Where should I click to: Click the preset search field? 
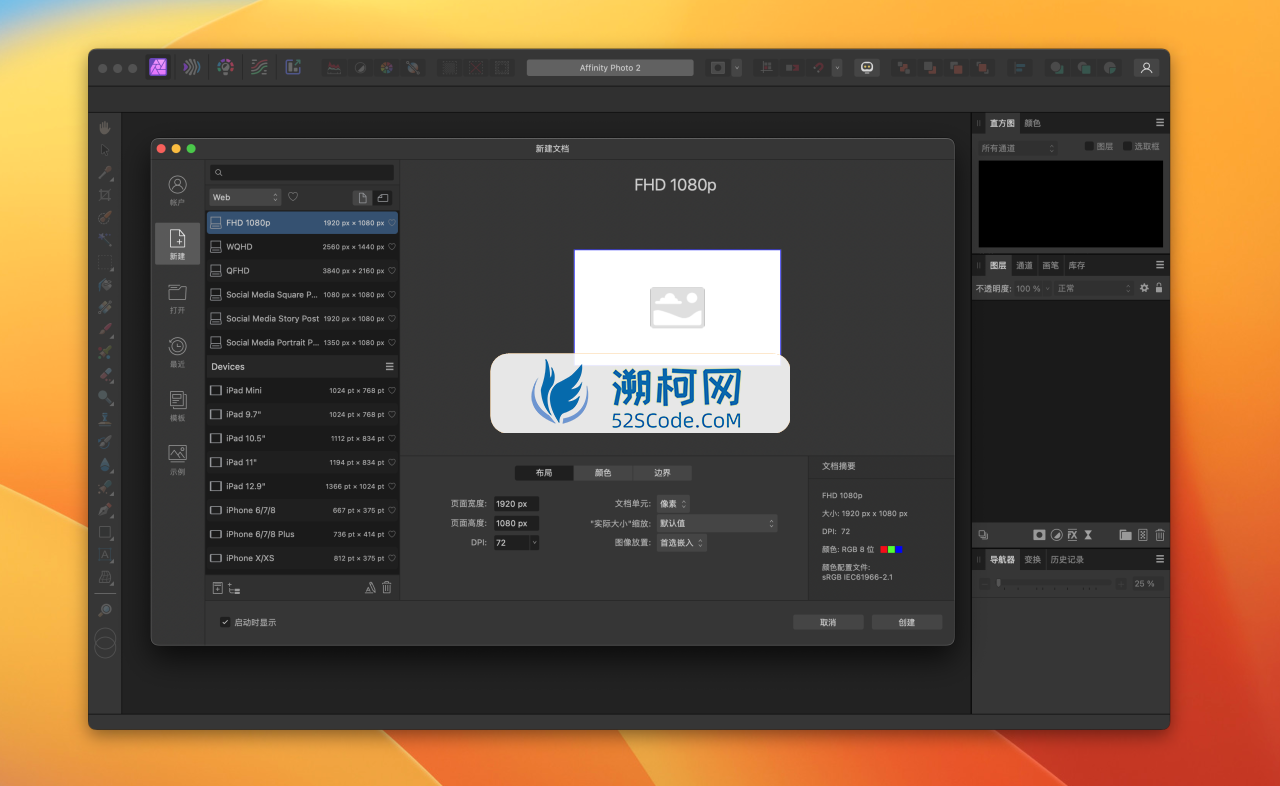tap(302, 173)
